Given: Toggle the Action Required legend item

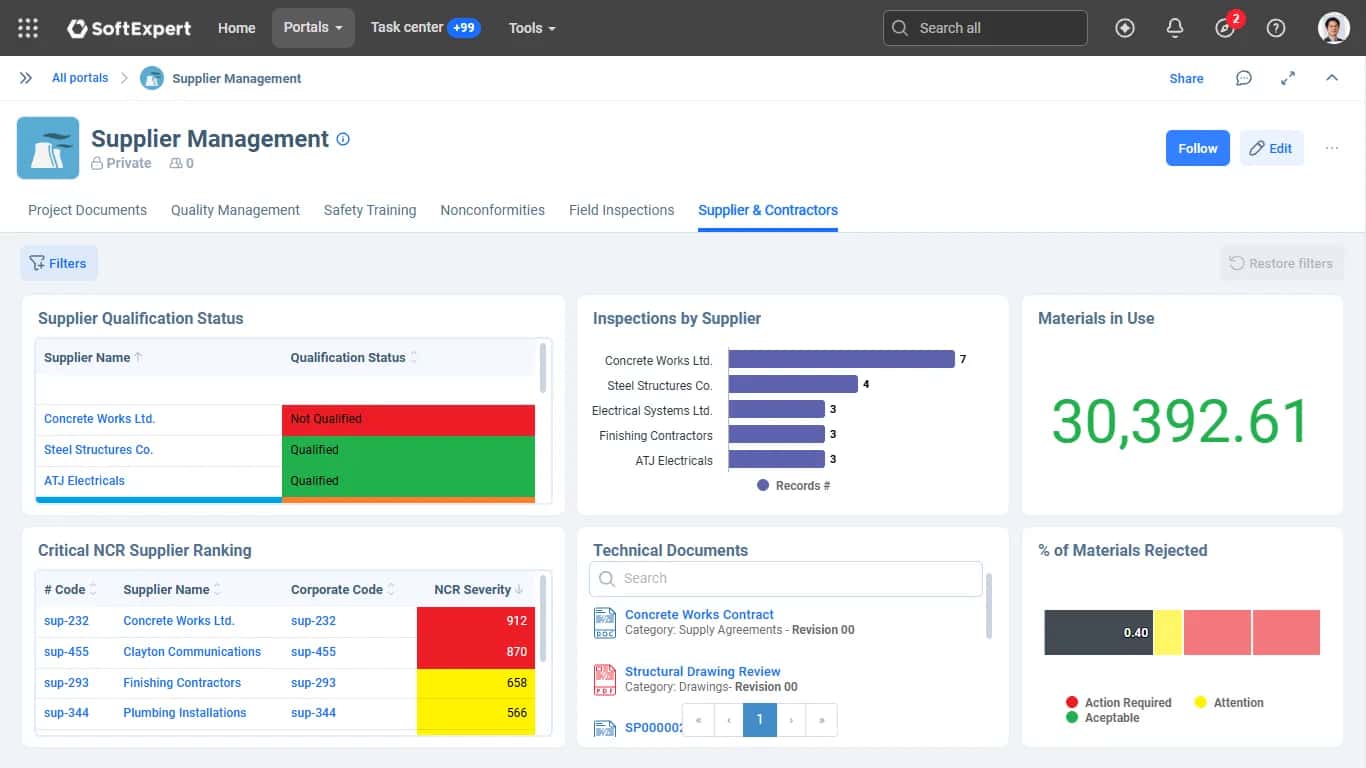Looking at the screenshot, I should pos(1118,703).
